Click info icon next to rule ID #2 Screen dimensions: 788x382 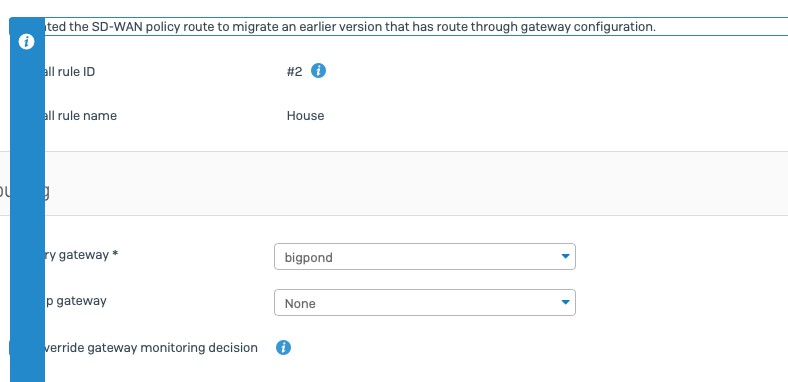[x=318, y=71]
